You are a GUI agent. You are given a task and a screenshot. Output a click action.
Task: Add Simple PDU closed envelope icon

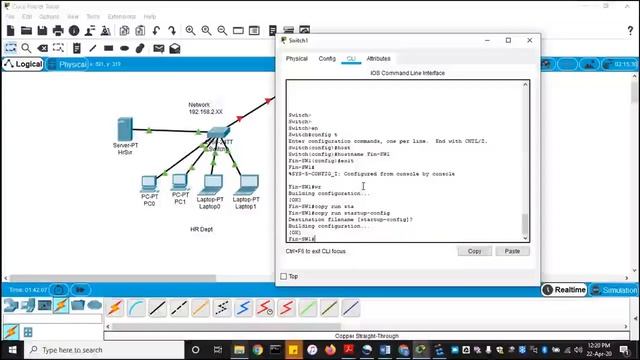pos(158,49)
